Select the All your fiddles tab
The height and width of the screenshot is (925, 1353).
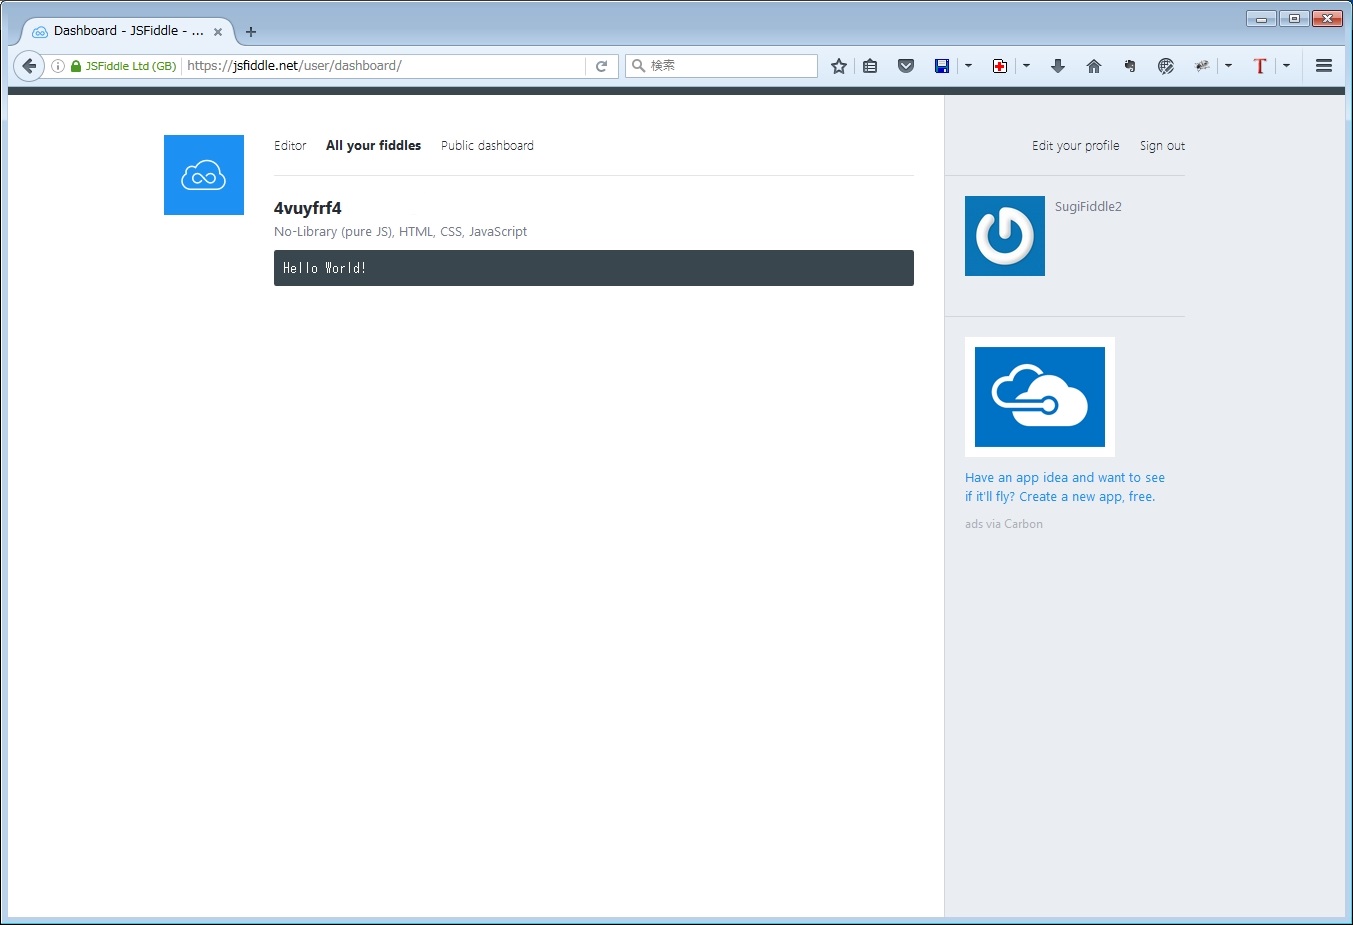coord(373,146)
